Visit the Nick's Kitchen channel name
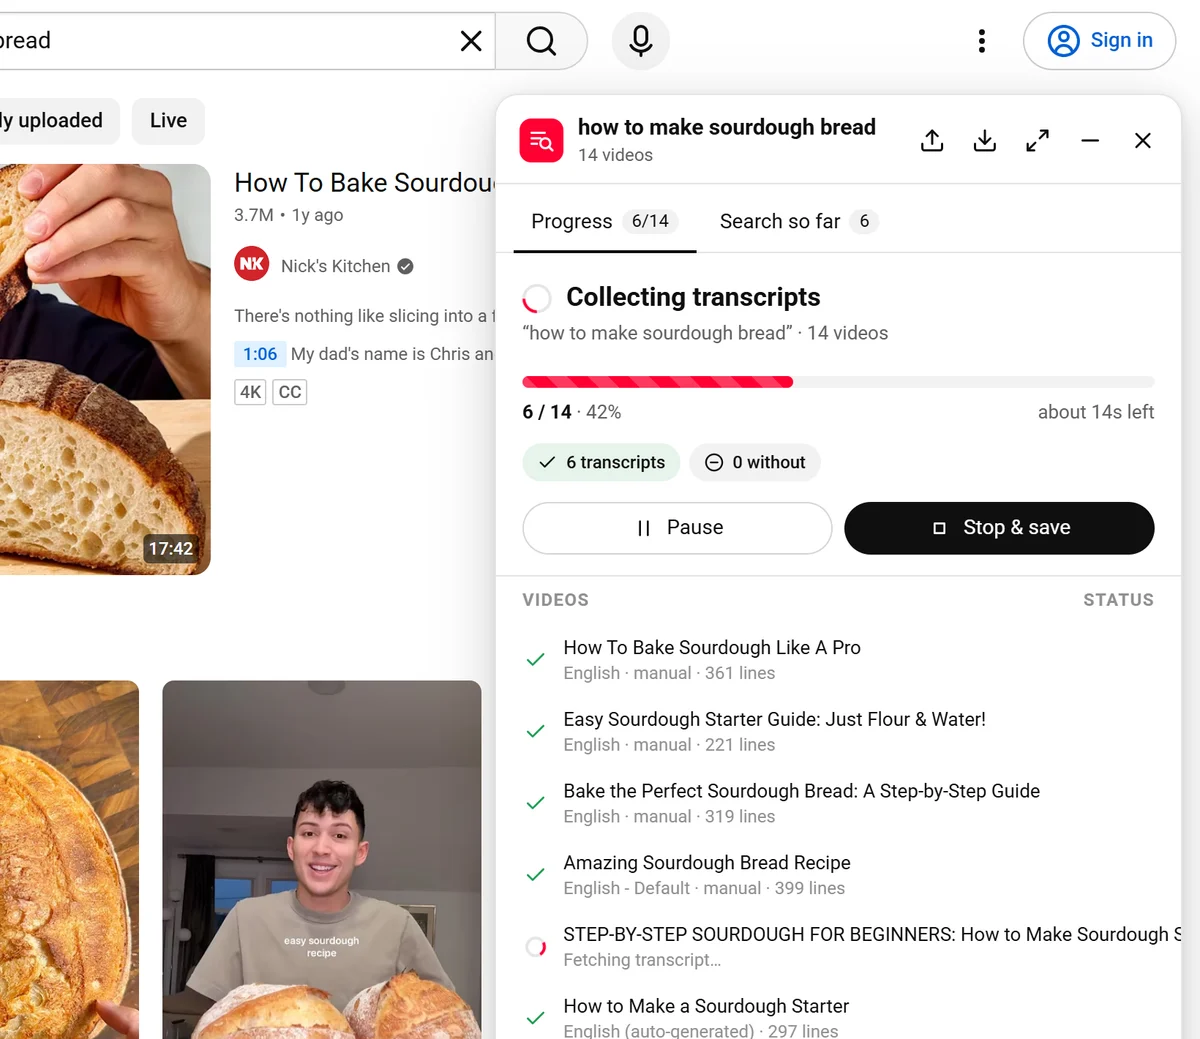Viewport: 1200px width, 1039px height. point(336,266)
